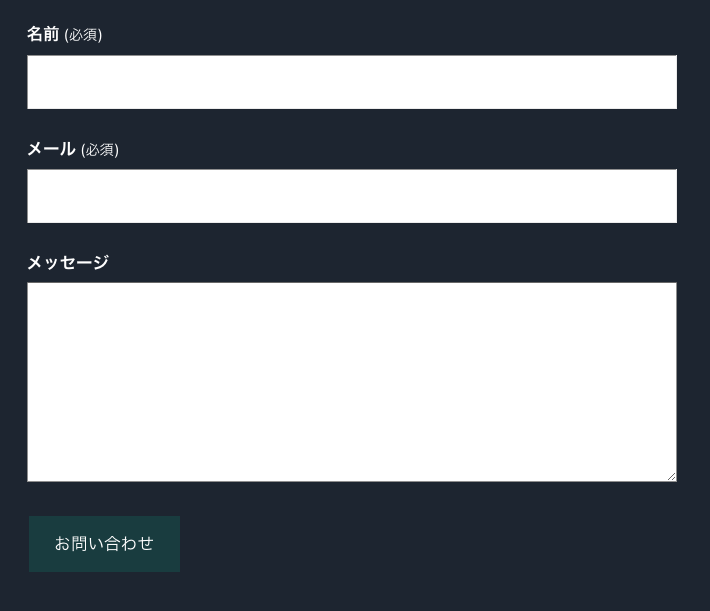Screen dimensions: 710x611
Task: Focus the メール email input field
Action: tap(351, 196)
